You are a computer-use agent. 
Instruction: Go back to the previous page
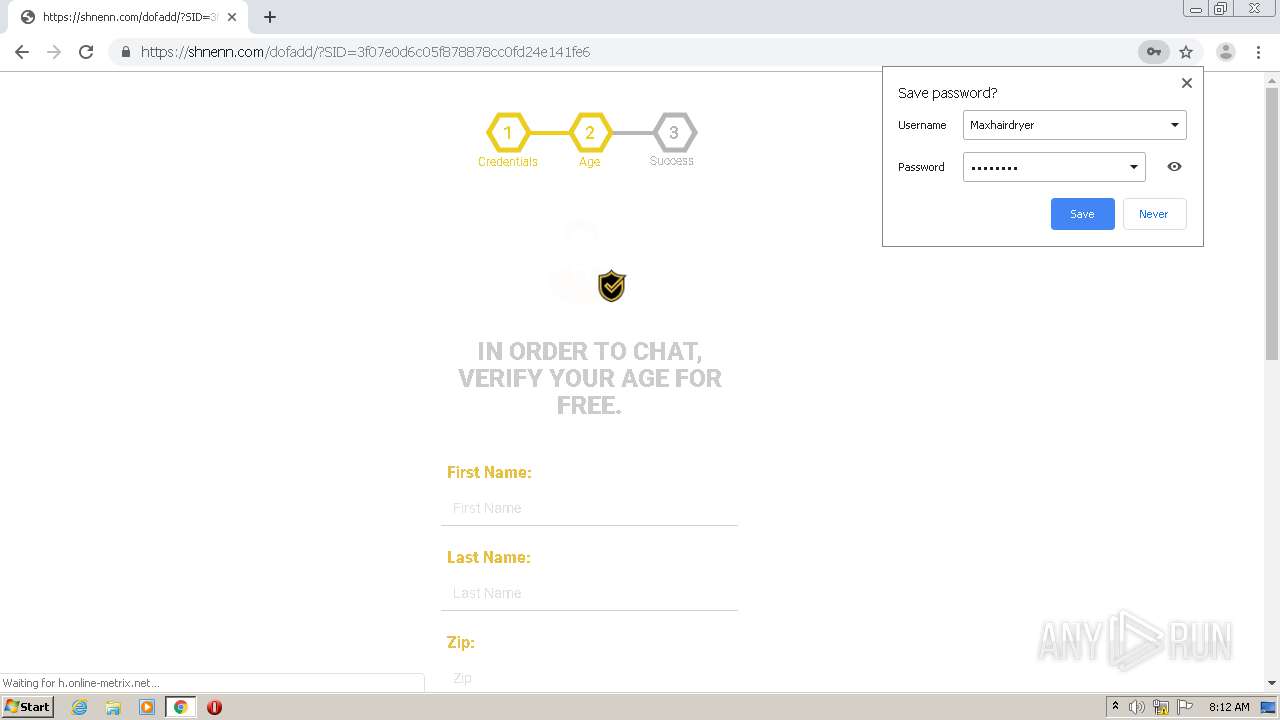pos(22,52)
